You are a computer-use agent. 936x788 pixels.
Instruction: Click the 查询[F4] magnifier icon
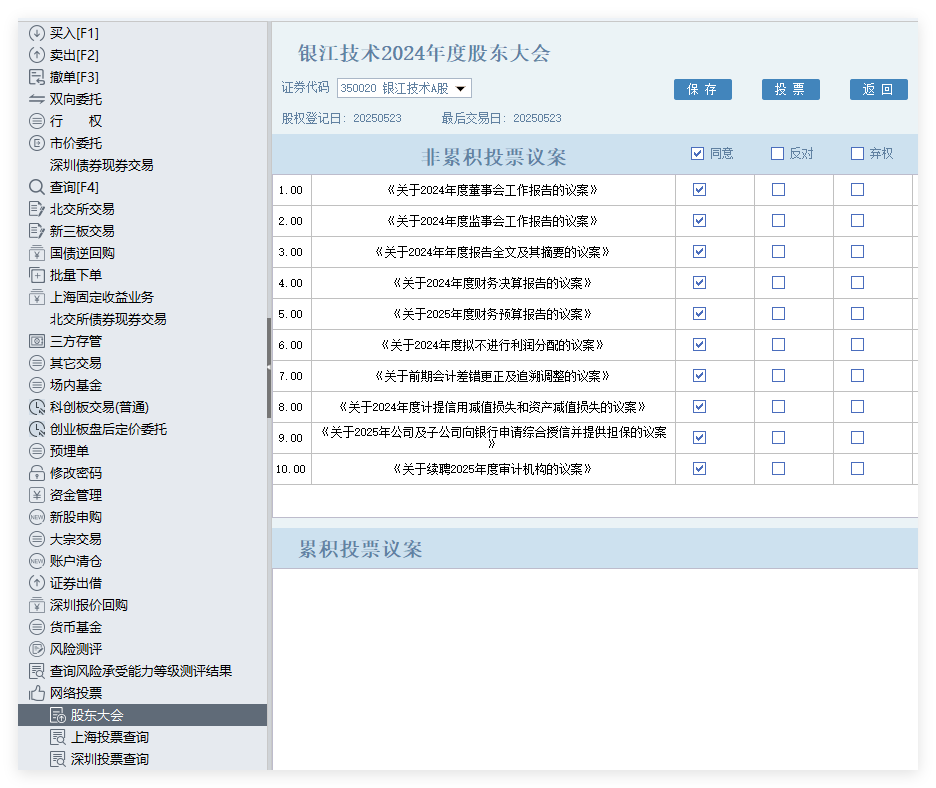pyautogui.click(x=37, y=187)
